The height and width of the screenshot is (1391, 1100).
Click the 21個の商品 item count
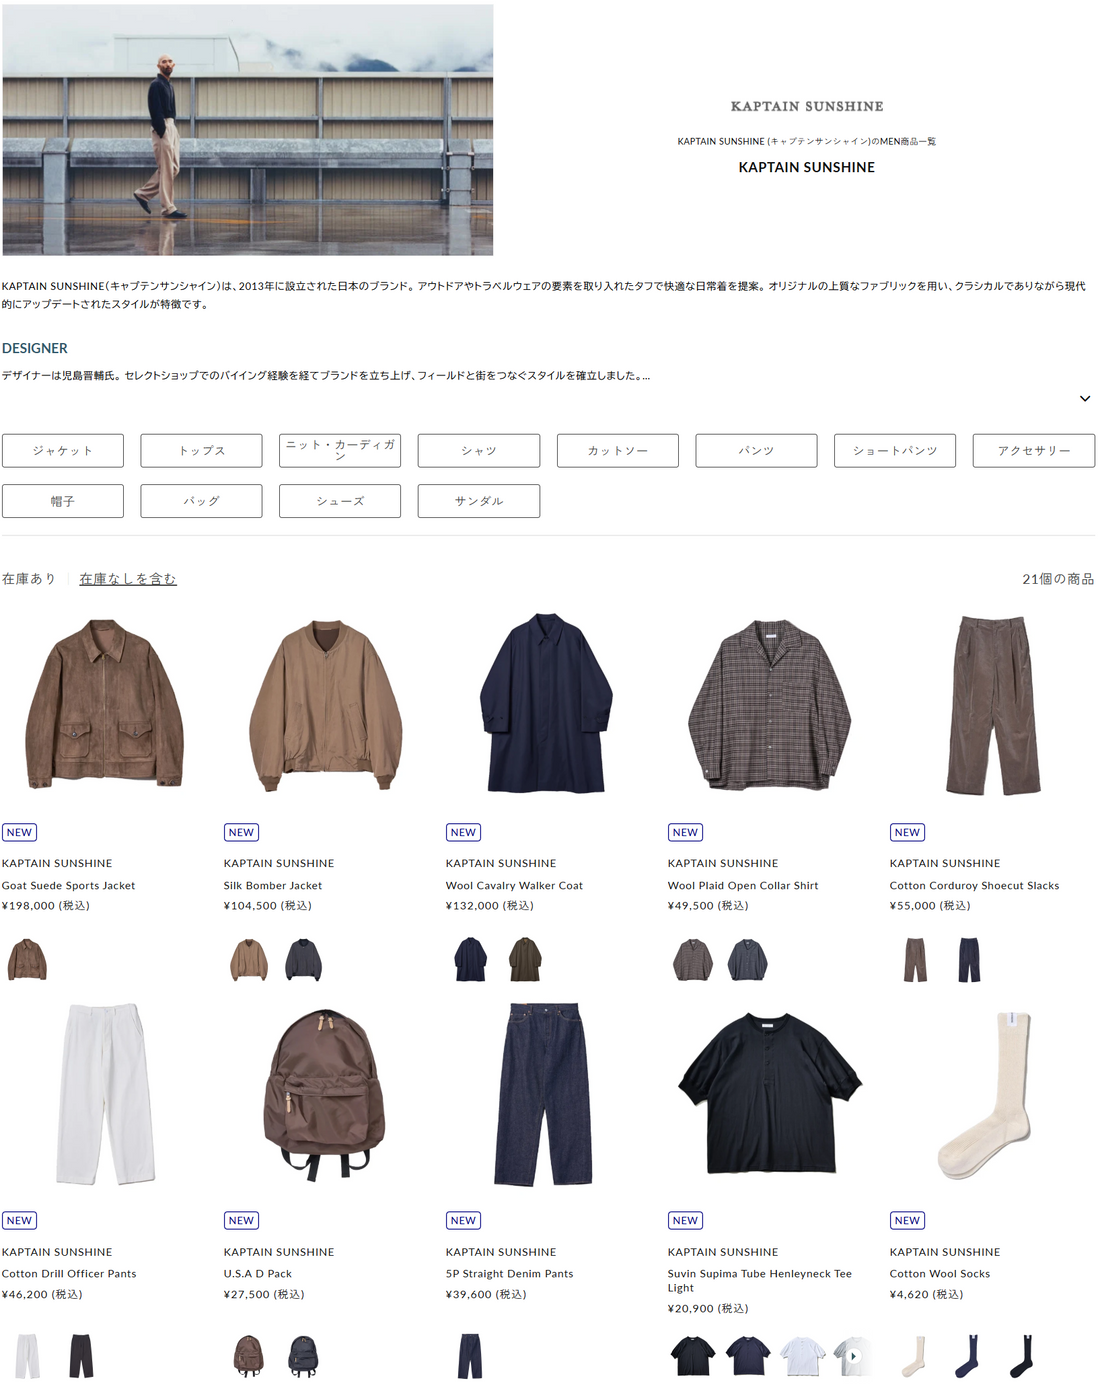[1058, 579]
